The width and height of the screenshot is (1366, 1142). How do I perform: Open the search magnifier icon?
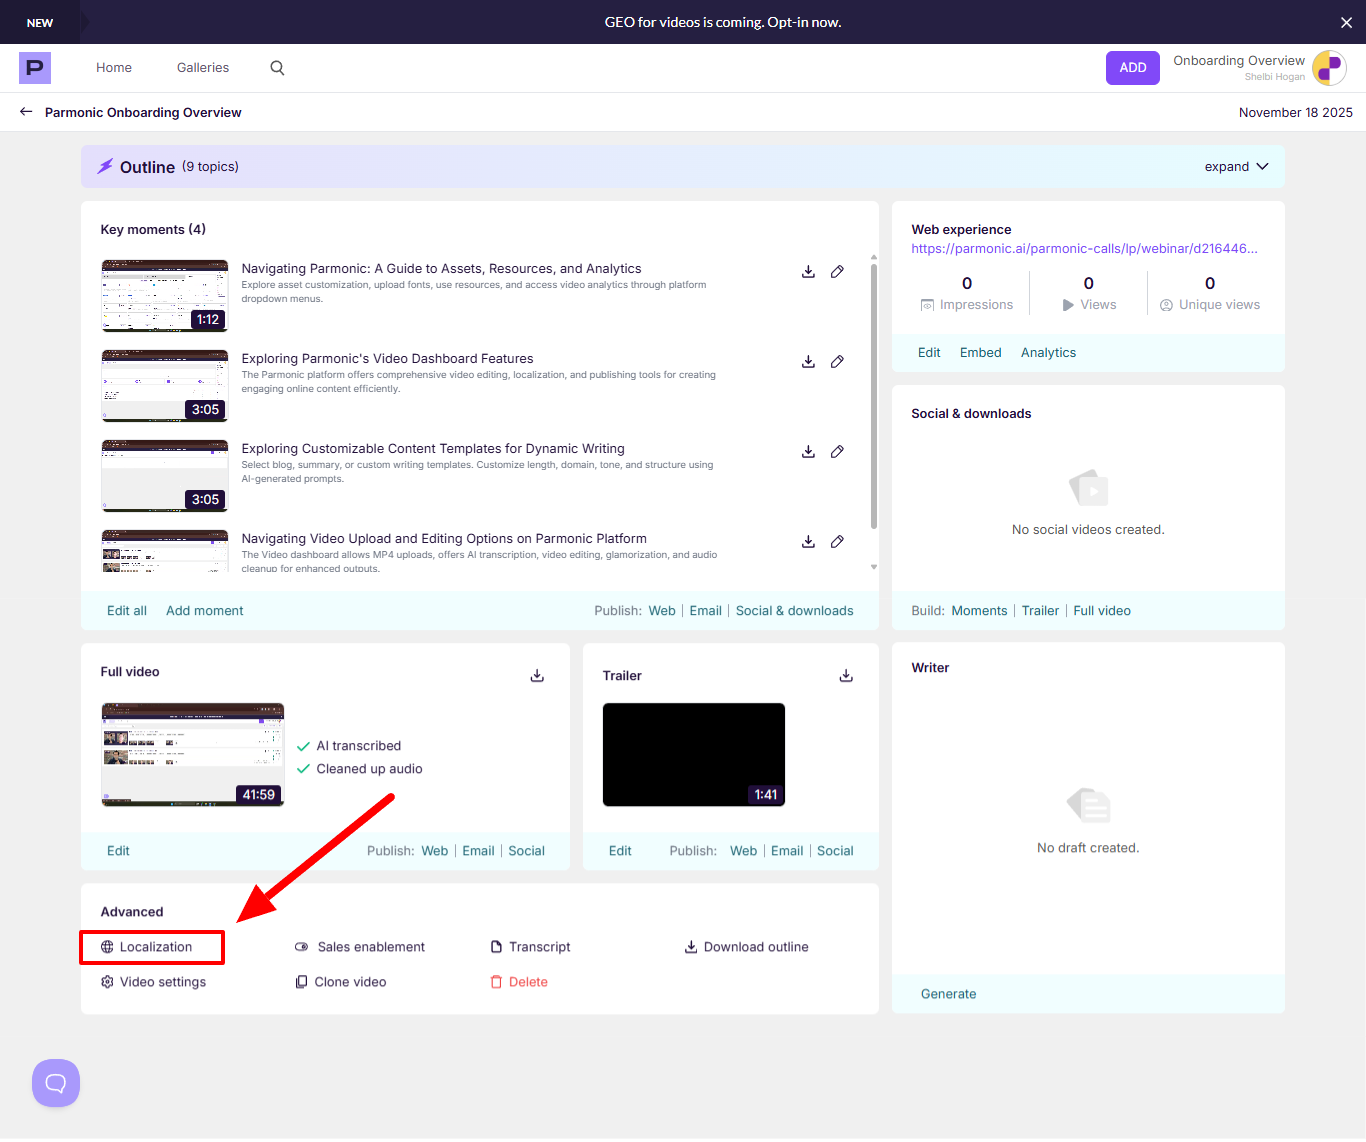click(x=277, y=68)
